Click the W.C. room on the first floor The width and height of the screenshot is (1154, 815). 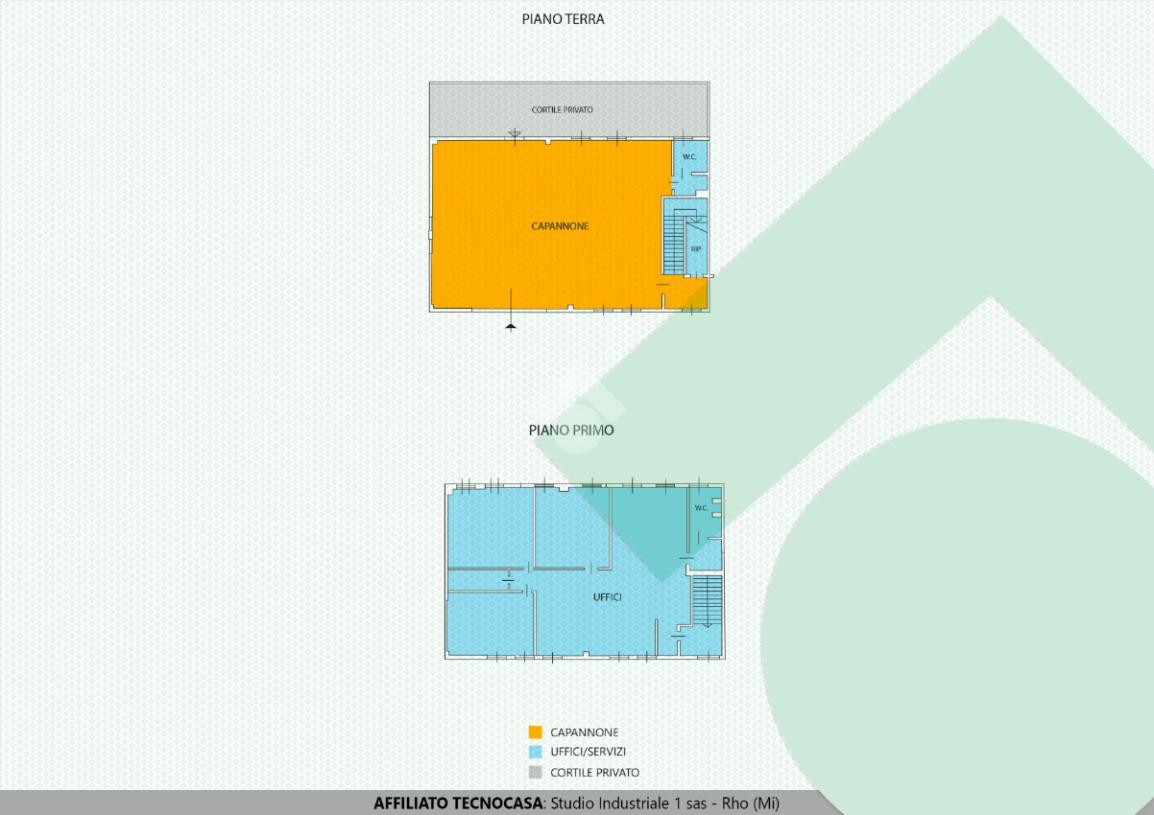click(701, 509)
